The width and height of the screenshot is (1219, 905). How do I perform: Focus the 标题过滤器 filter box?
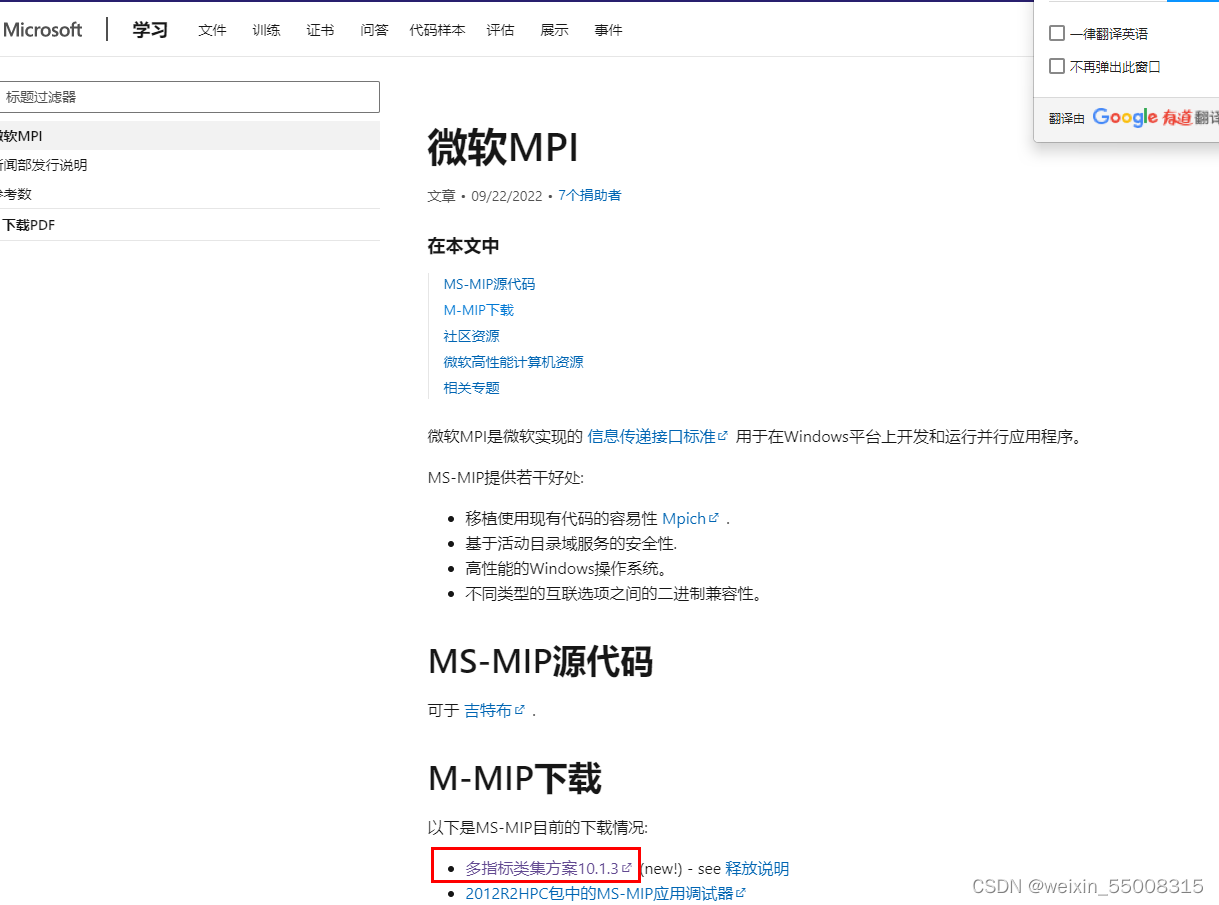188,97
